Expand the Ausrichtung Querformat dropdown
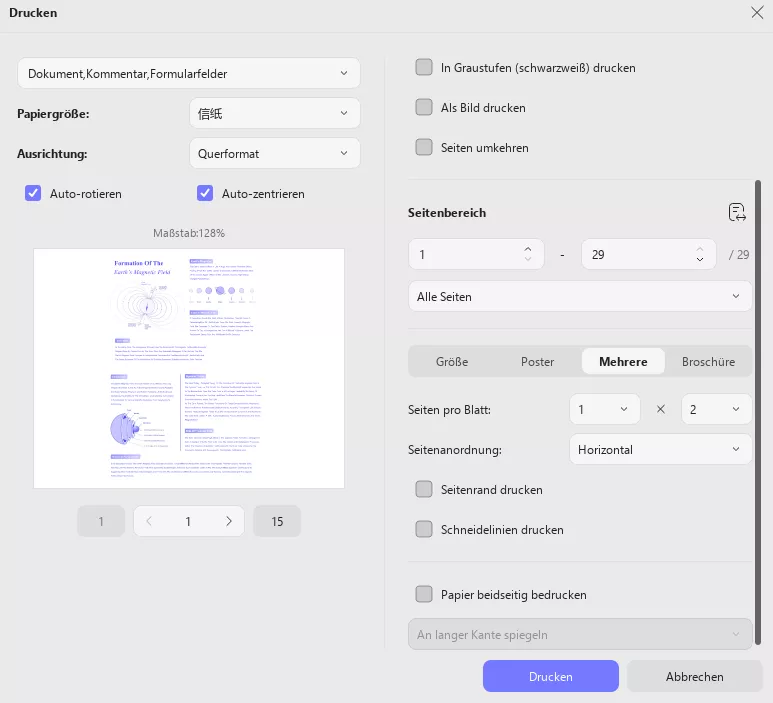This screenshot has width=773, height=703. (274, 154)
